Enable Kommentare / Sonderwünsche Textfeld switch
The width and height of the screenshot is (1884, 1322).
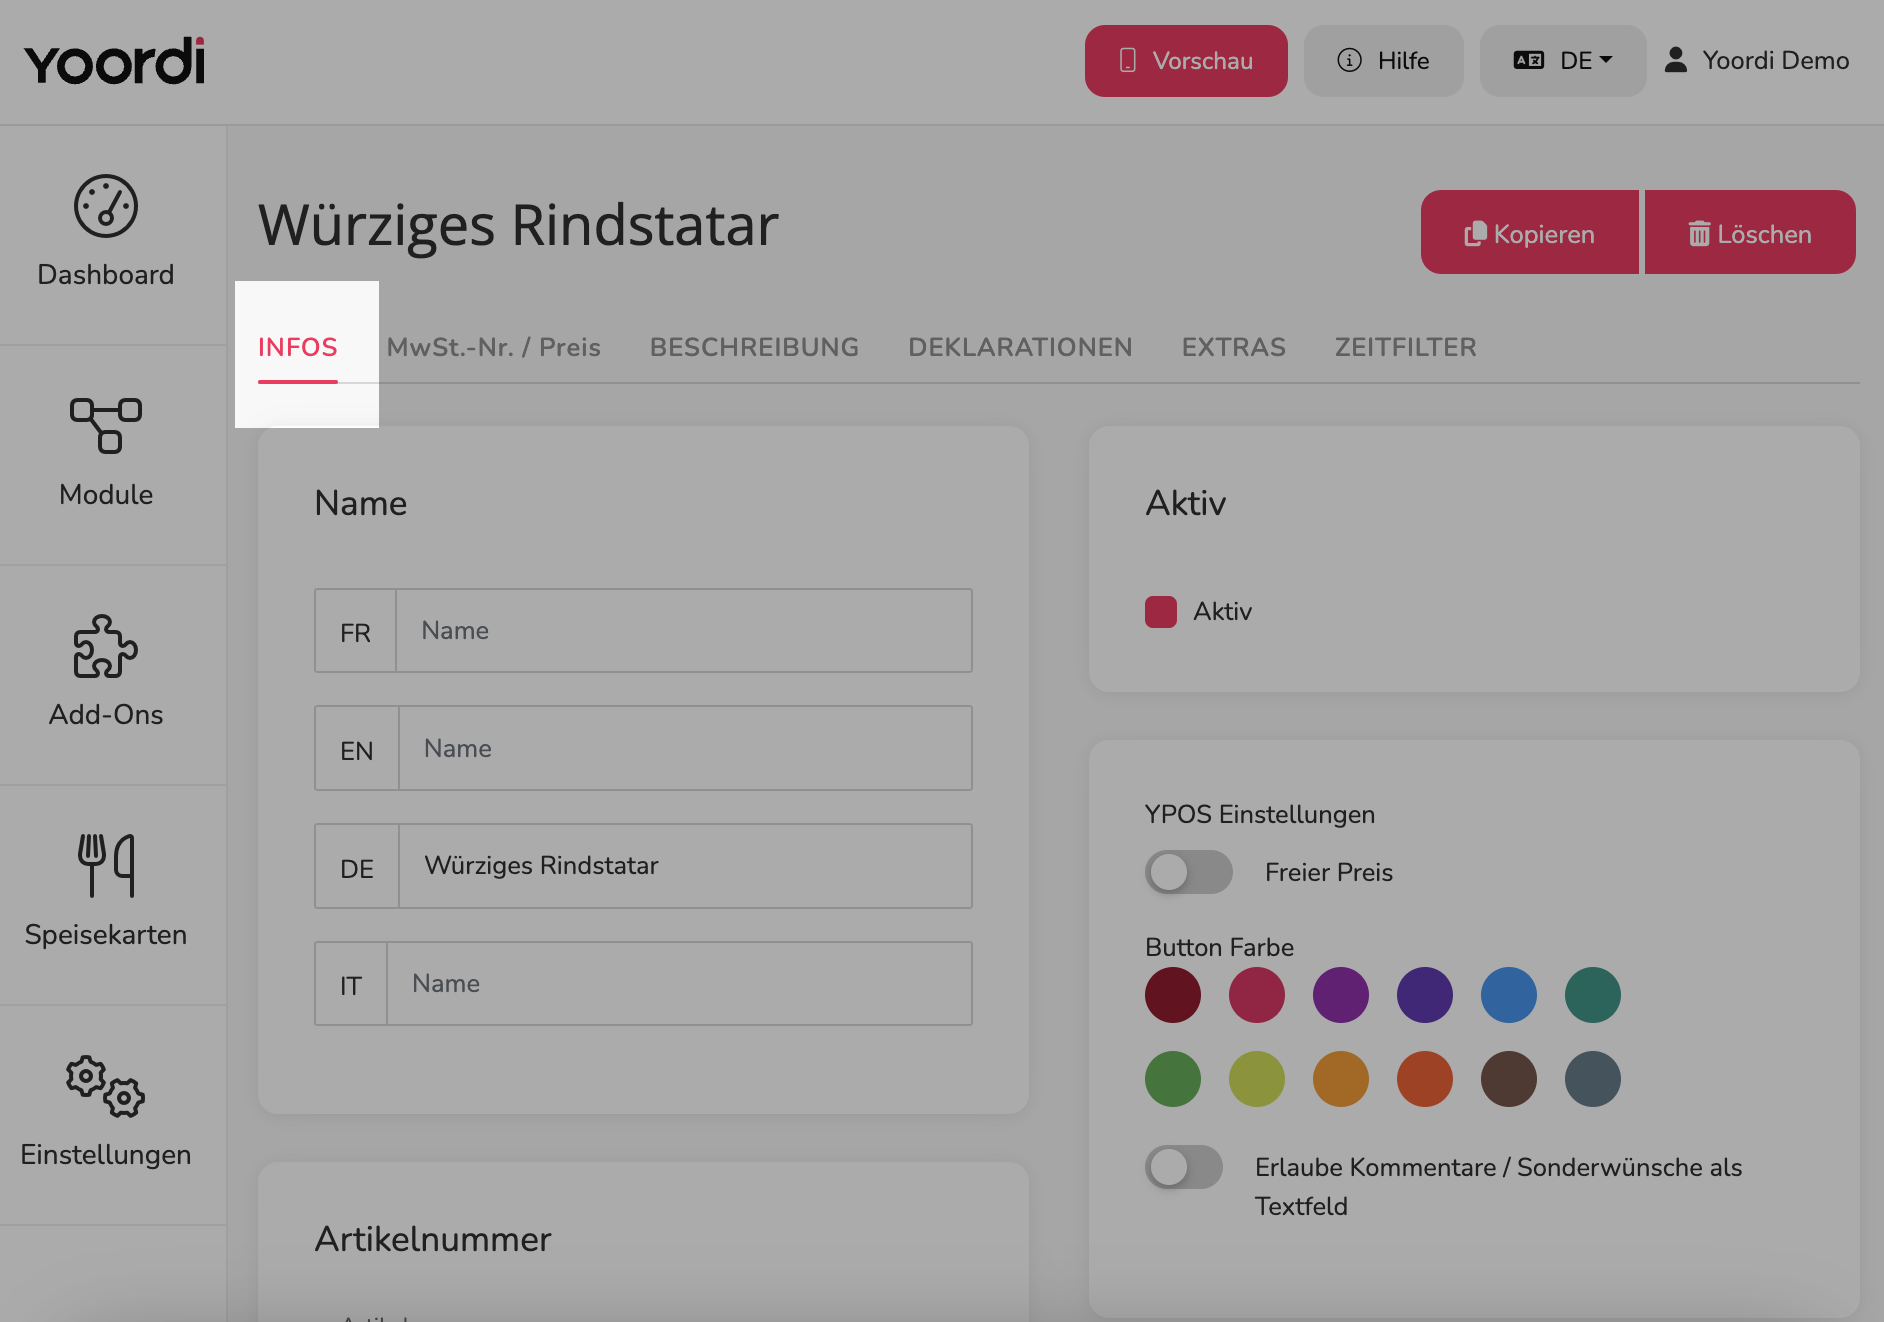tap(1184, 1167)
